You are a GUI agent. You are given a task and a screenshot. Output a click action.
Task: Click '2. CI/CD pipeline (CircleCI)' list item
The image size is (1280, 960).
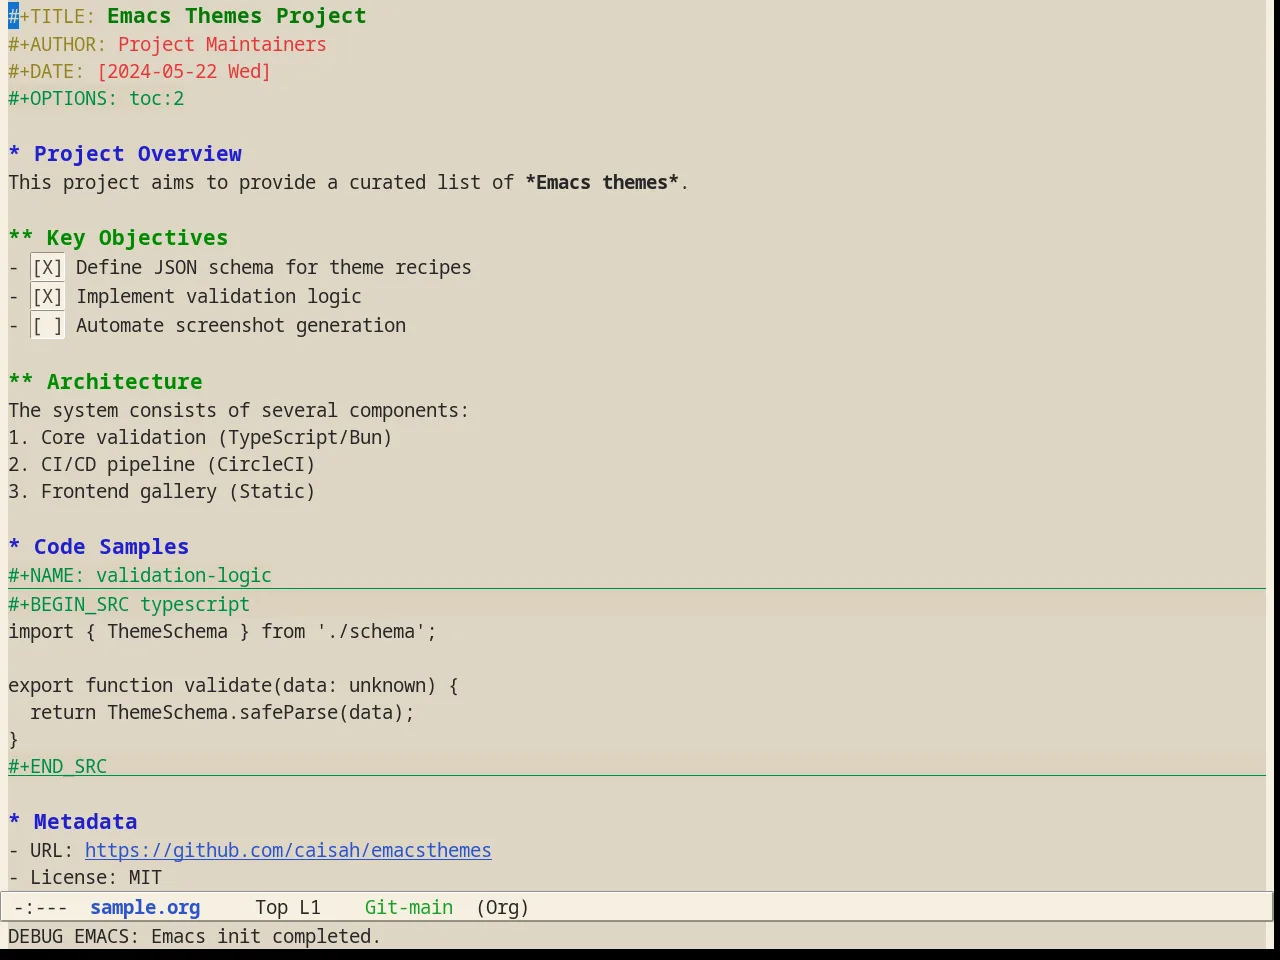tap(162, 464)
